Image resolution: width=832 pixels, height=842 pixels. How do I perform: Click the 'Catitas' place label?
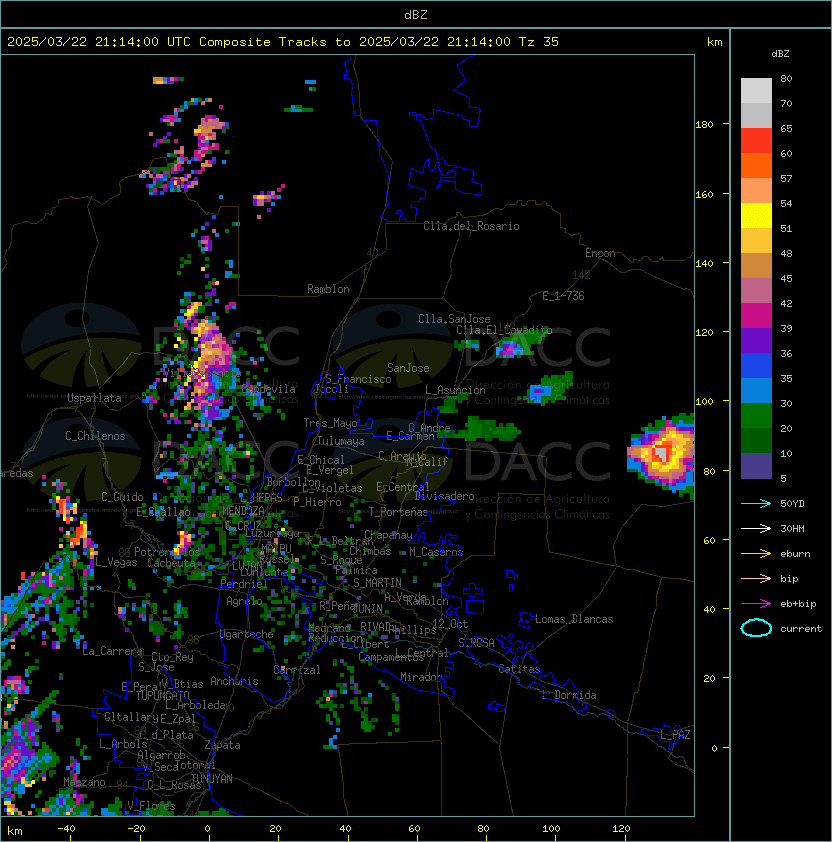pos(519,669)
